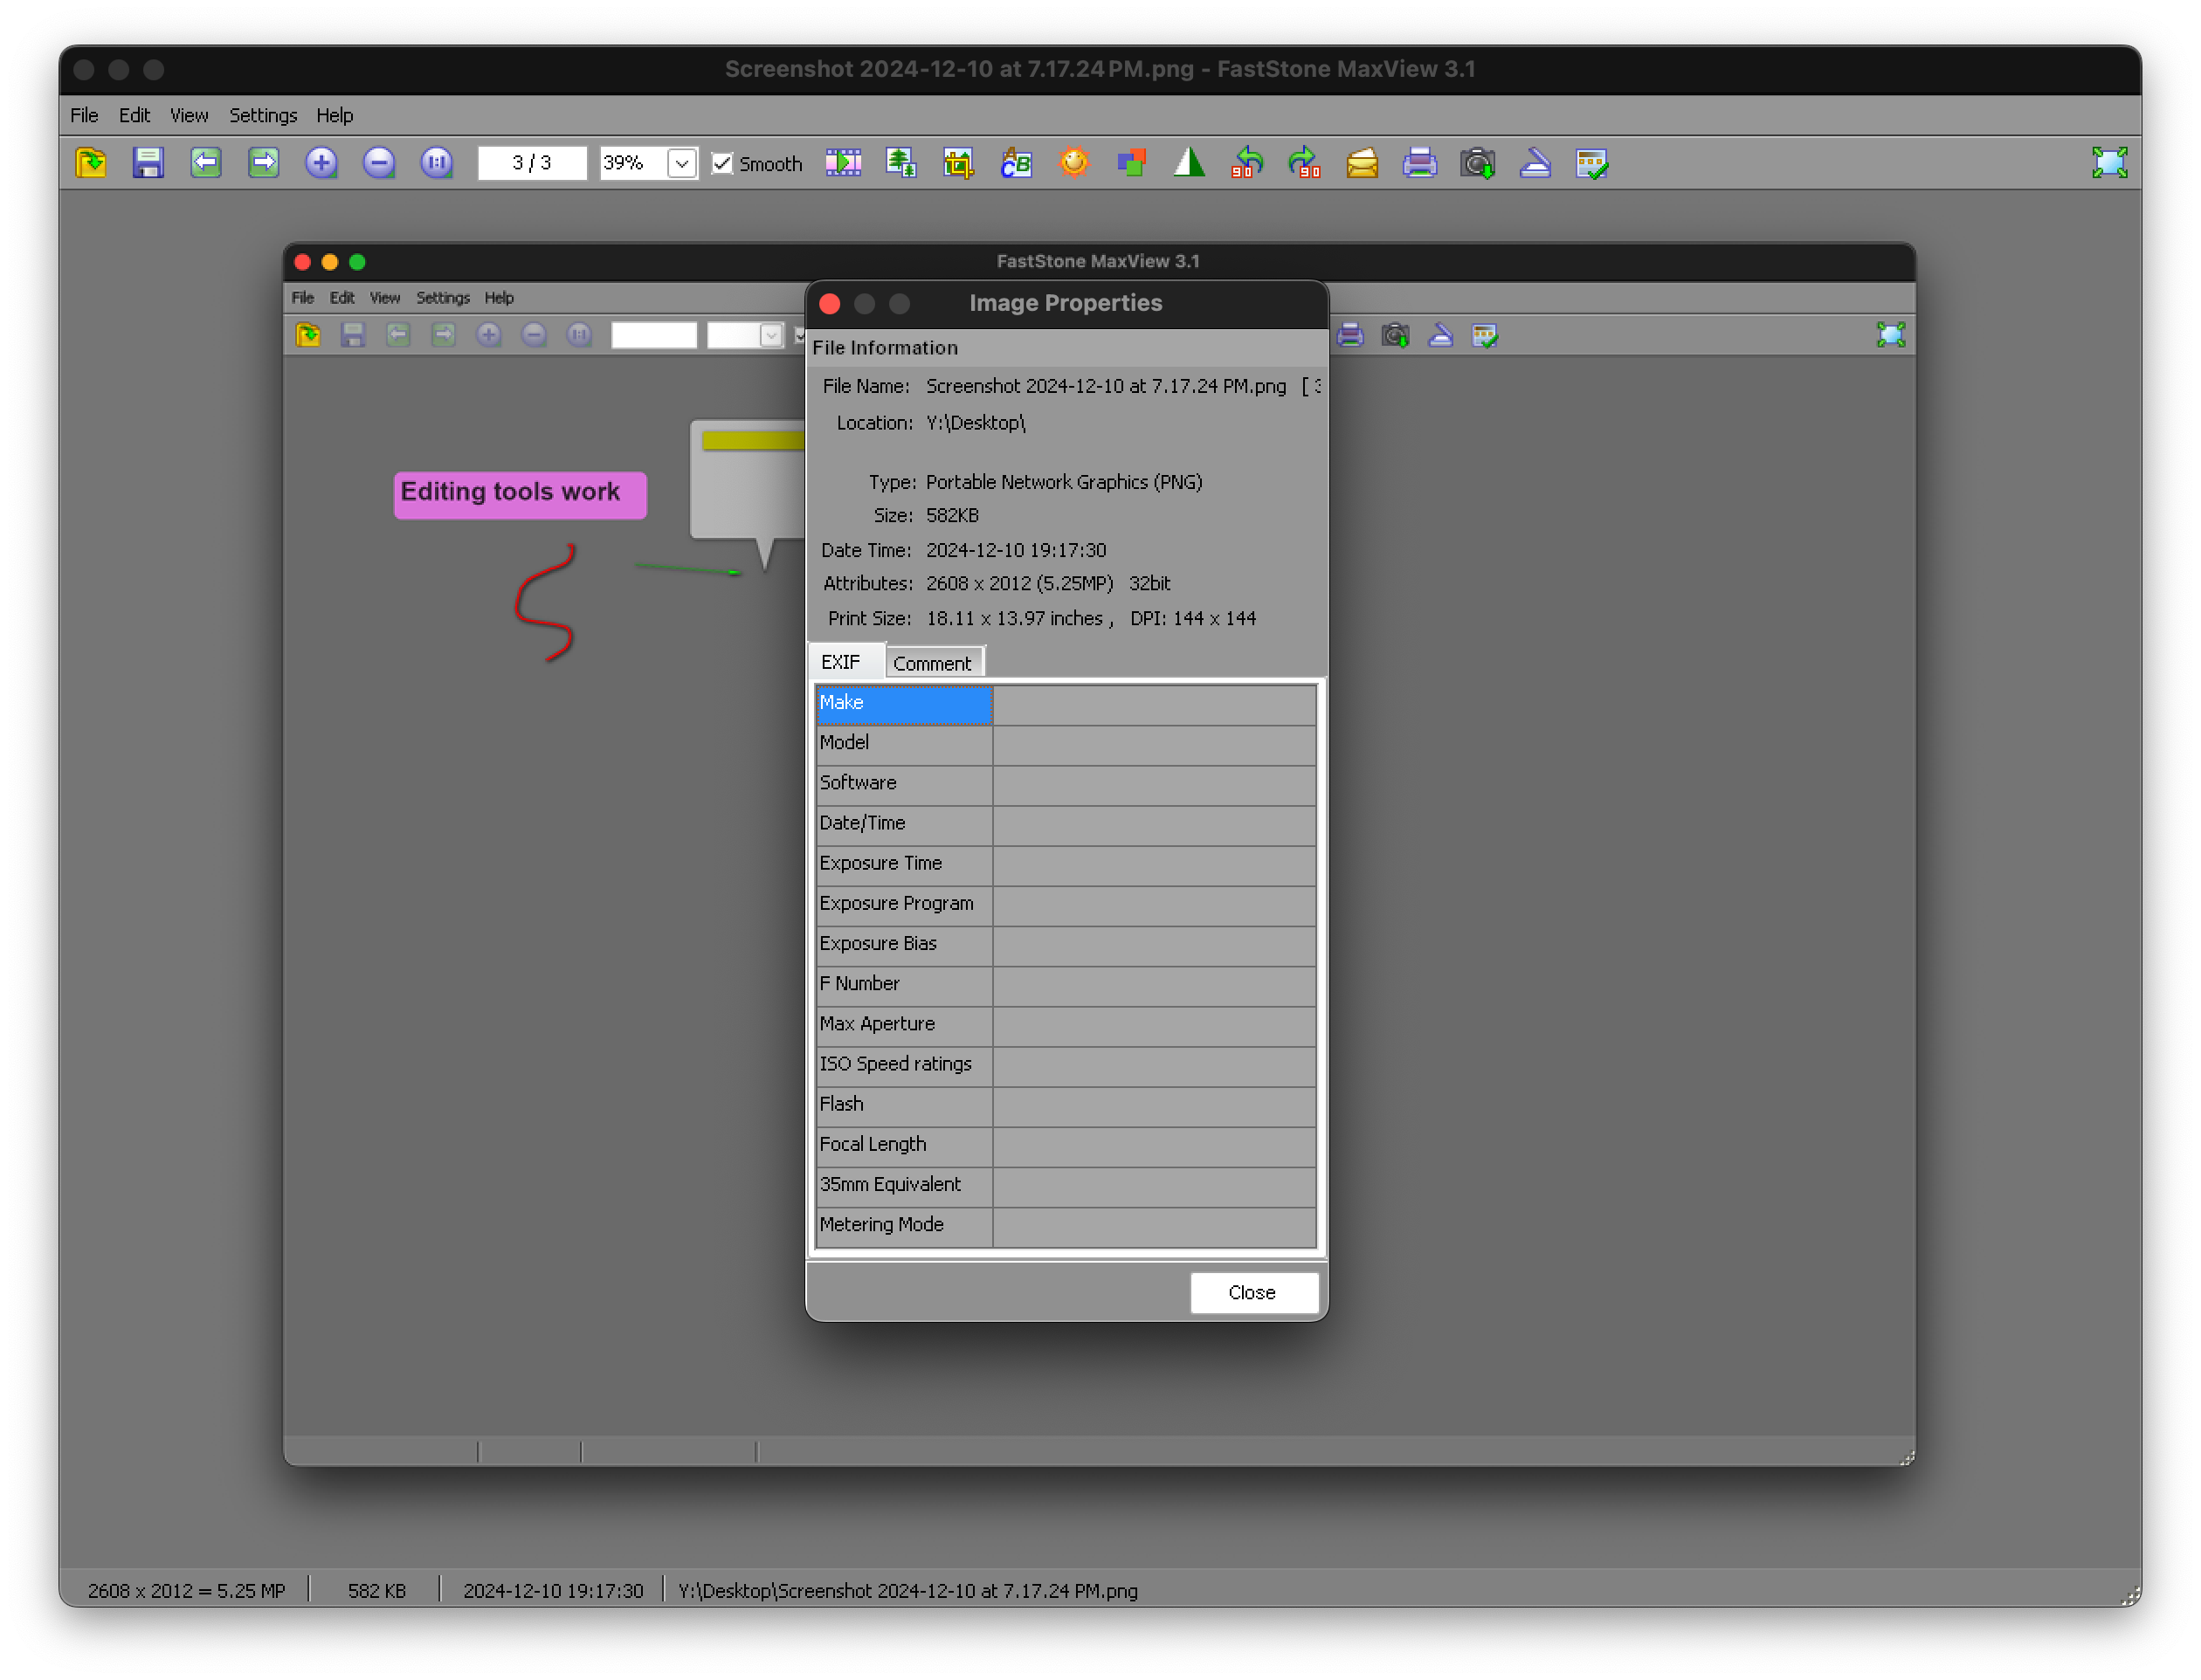Click the Y:\Desktop\Screenshot file path in status bar
Screen dimensions: 2201x1680
pos(908,1590)
